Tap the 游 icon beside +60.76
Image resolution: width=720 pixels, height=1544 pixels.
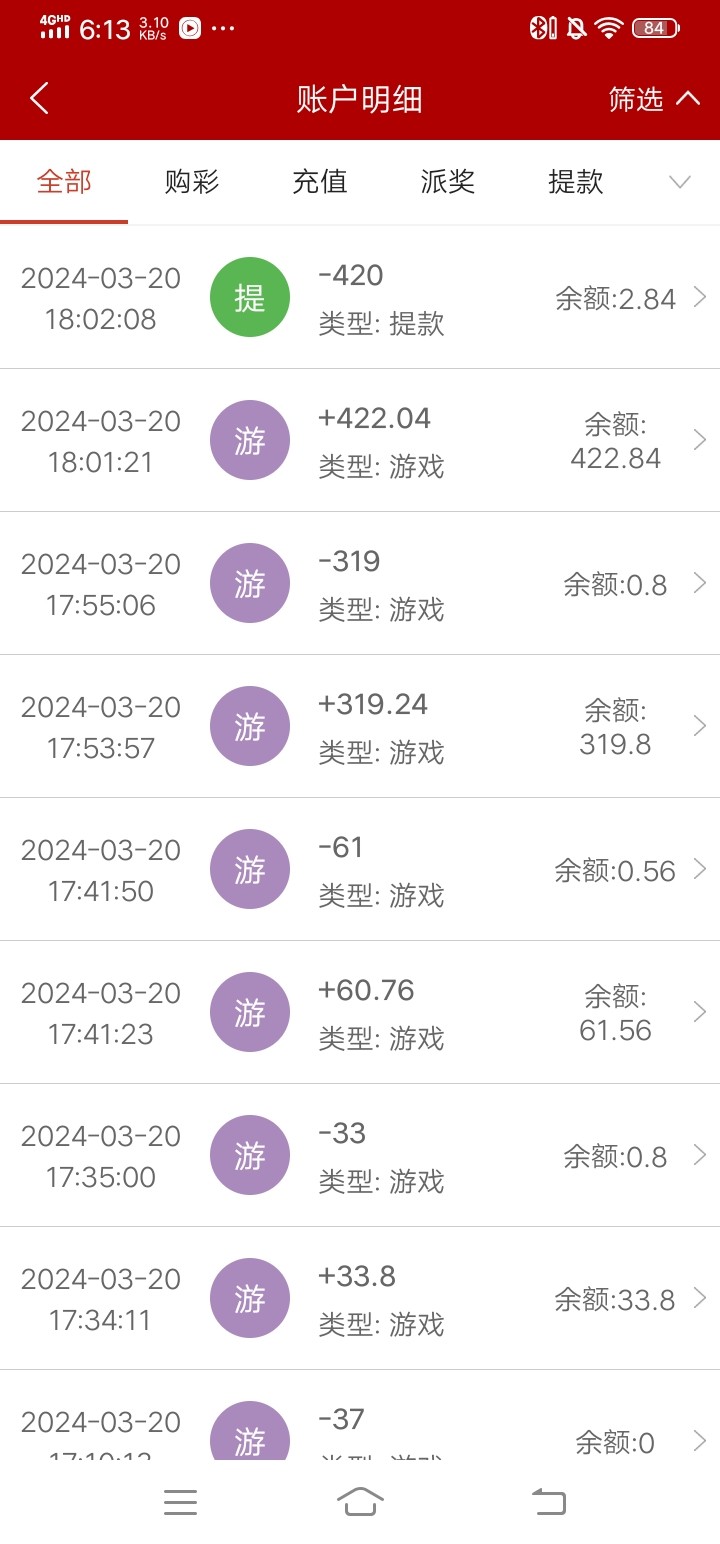(x=250, y=1012)
